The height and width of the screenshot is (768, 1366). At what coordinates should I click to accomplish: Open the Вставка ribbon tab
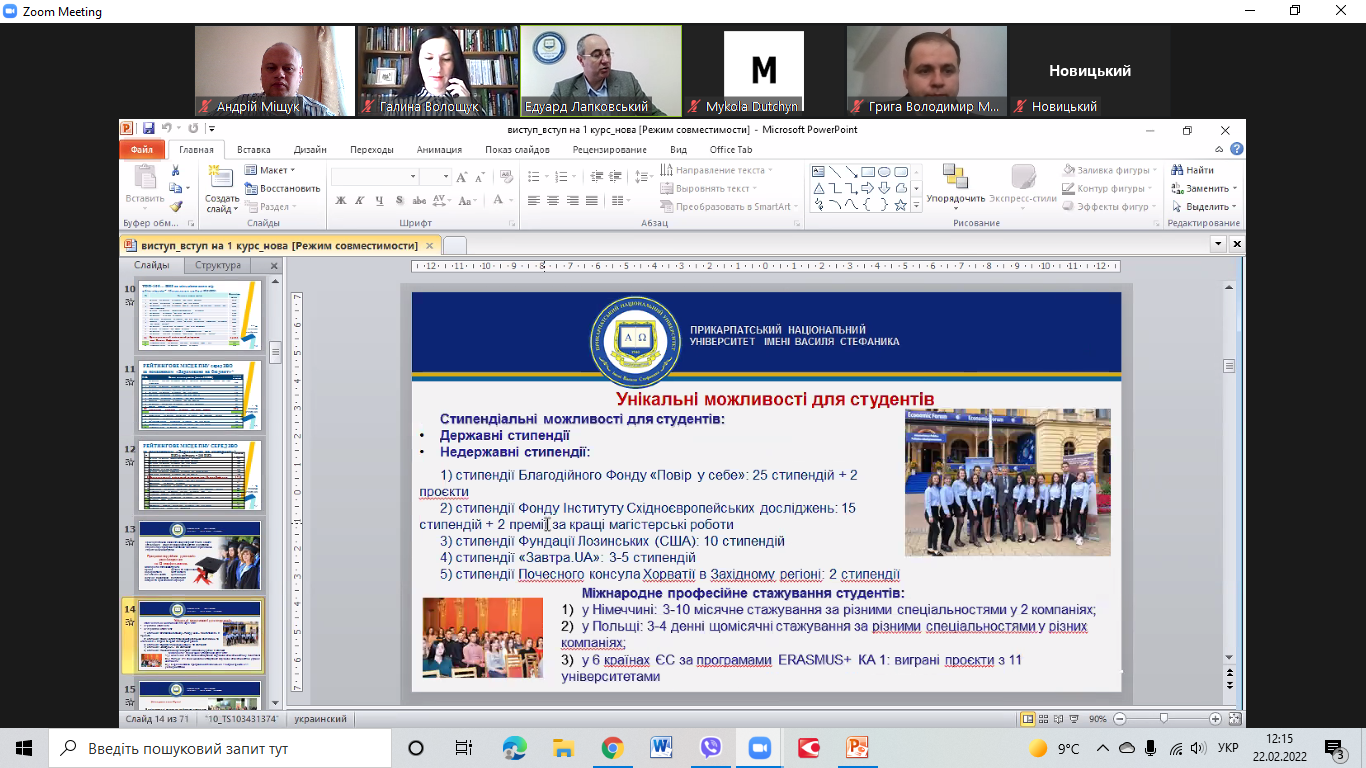point(254,150)
